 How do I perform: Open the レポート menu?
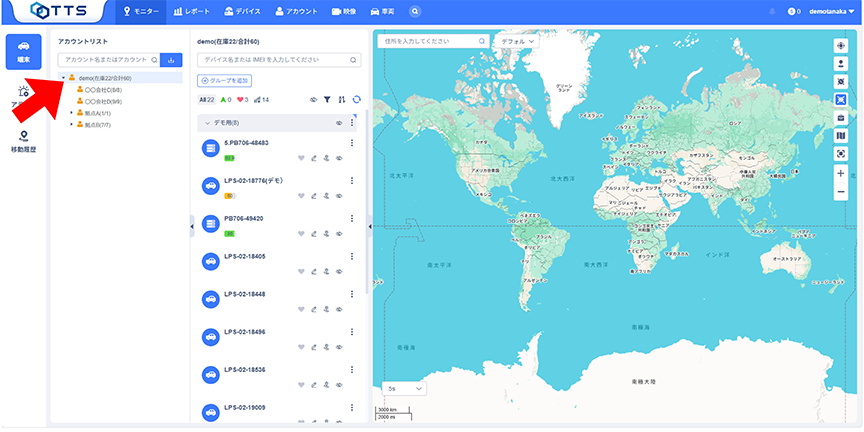coord(192,11)
